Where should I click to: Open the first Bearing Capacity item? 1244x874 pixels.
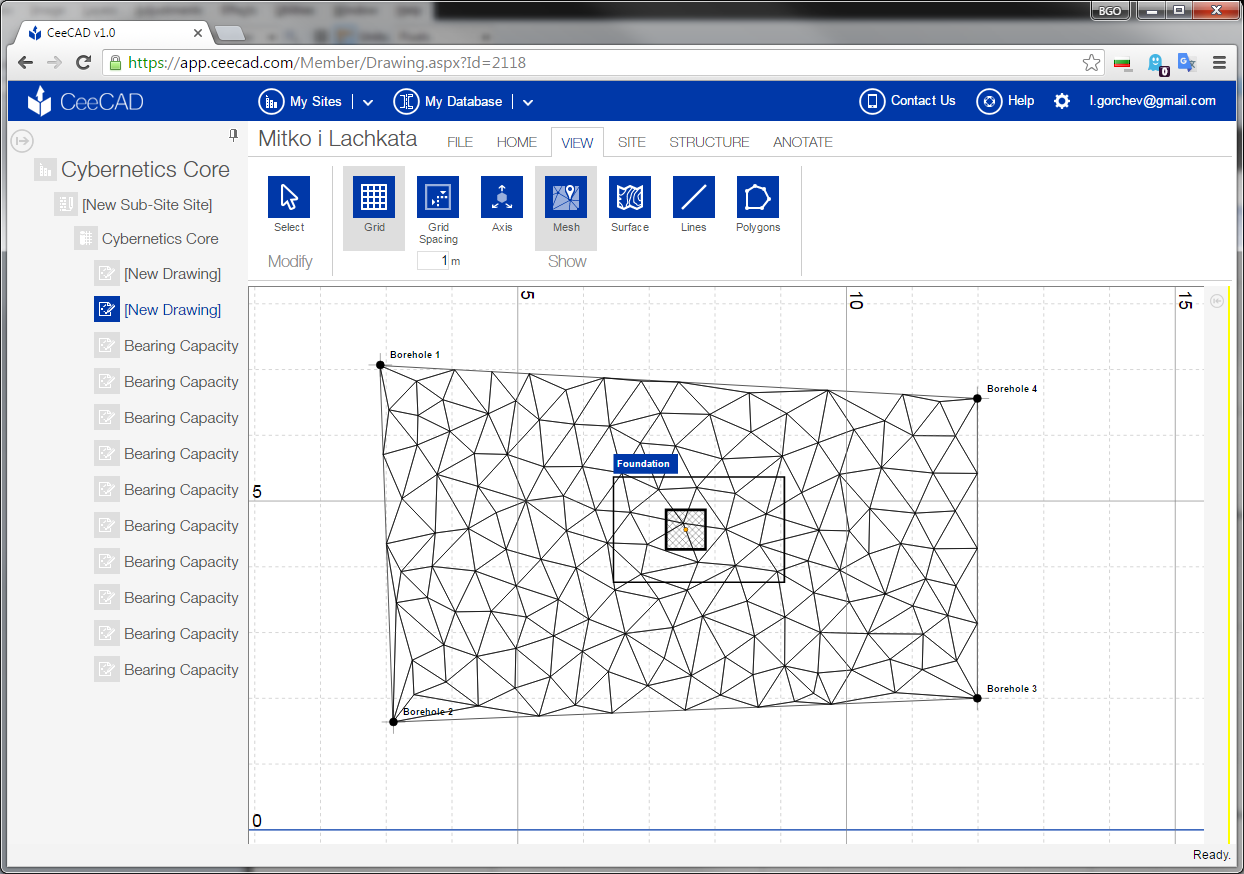click(181, 346)
